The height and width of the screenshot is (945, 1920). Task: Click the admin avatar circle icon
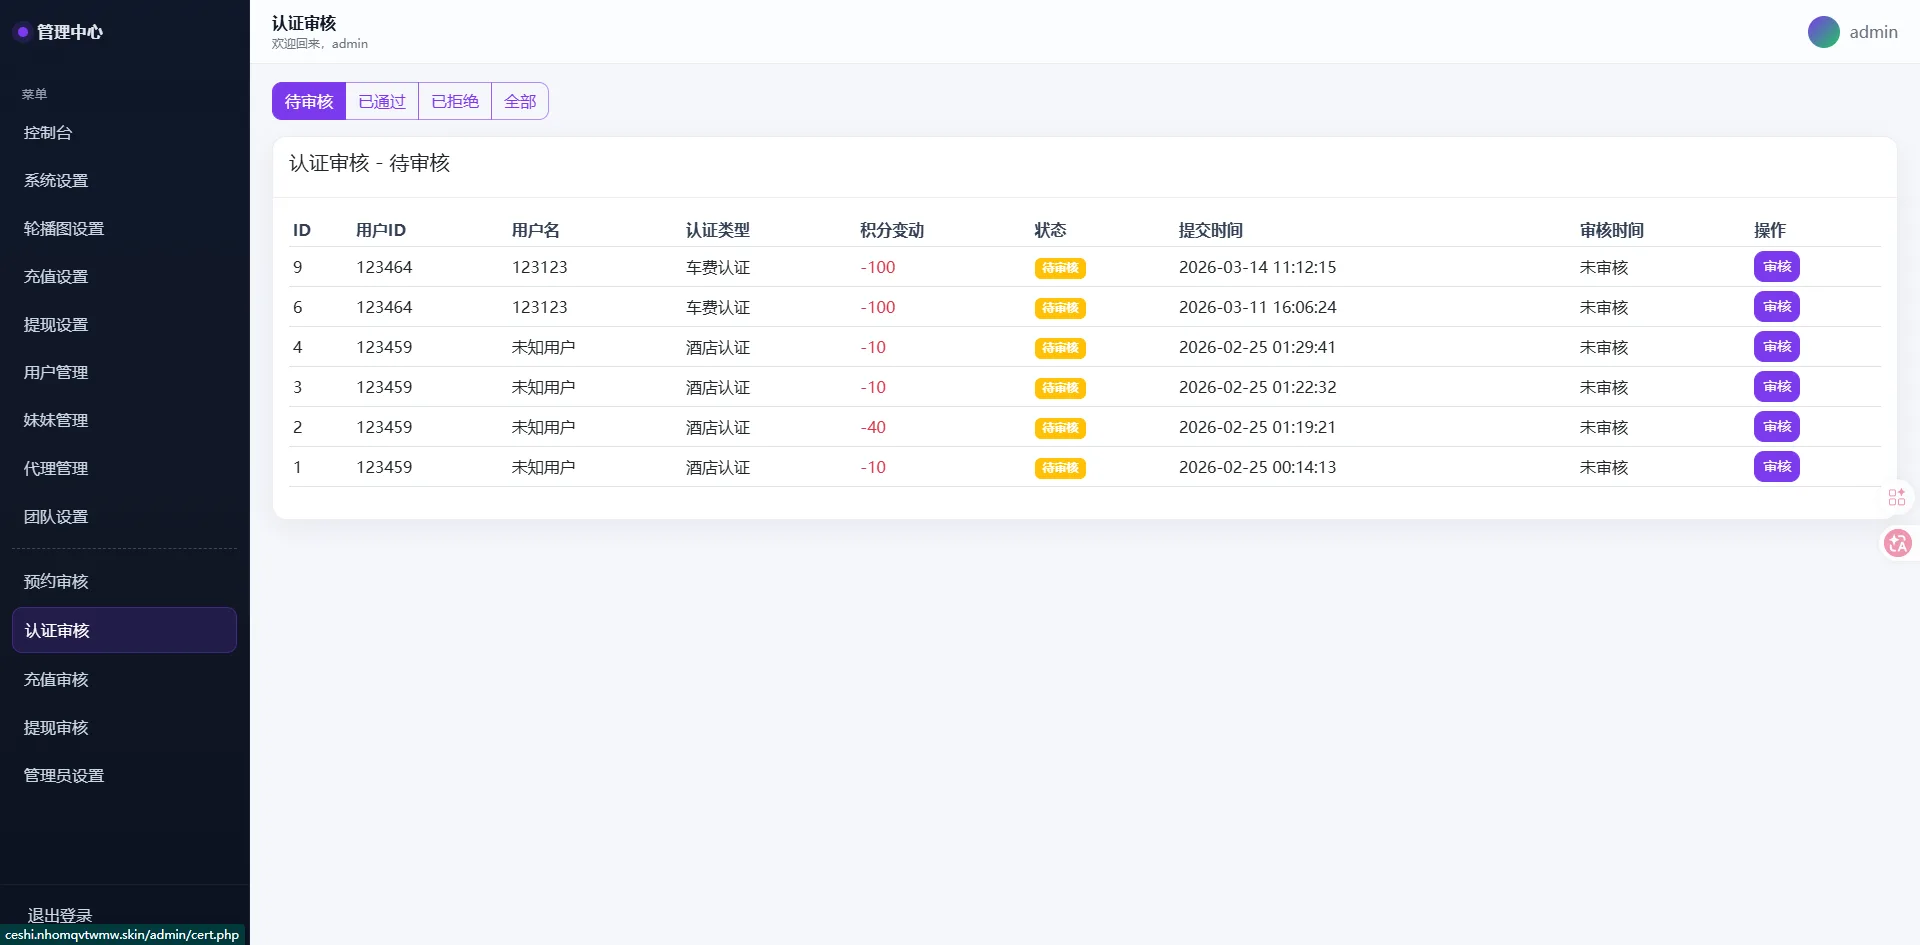click(x=1823, y=32)
